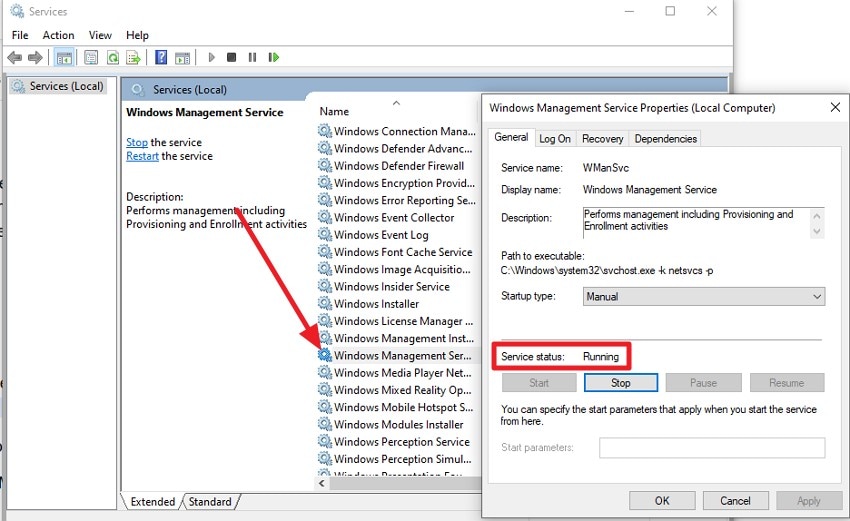Select Windows Mixed Reality Op... row
850x521 pixels.
pos(397,390)
